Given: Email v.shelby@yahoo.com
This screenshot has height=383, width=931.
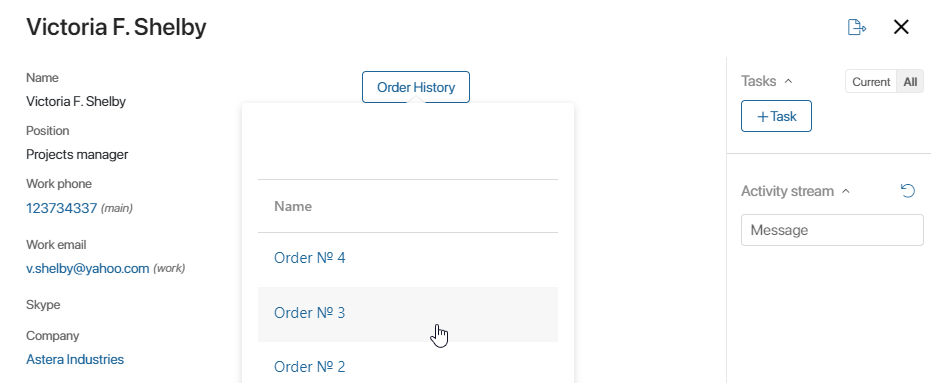Looking at the screenshot, I should (87, 268).
